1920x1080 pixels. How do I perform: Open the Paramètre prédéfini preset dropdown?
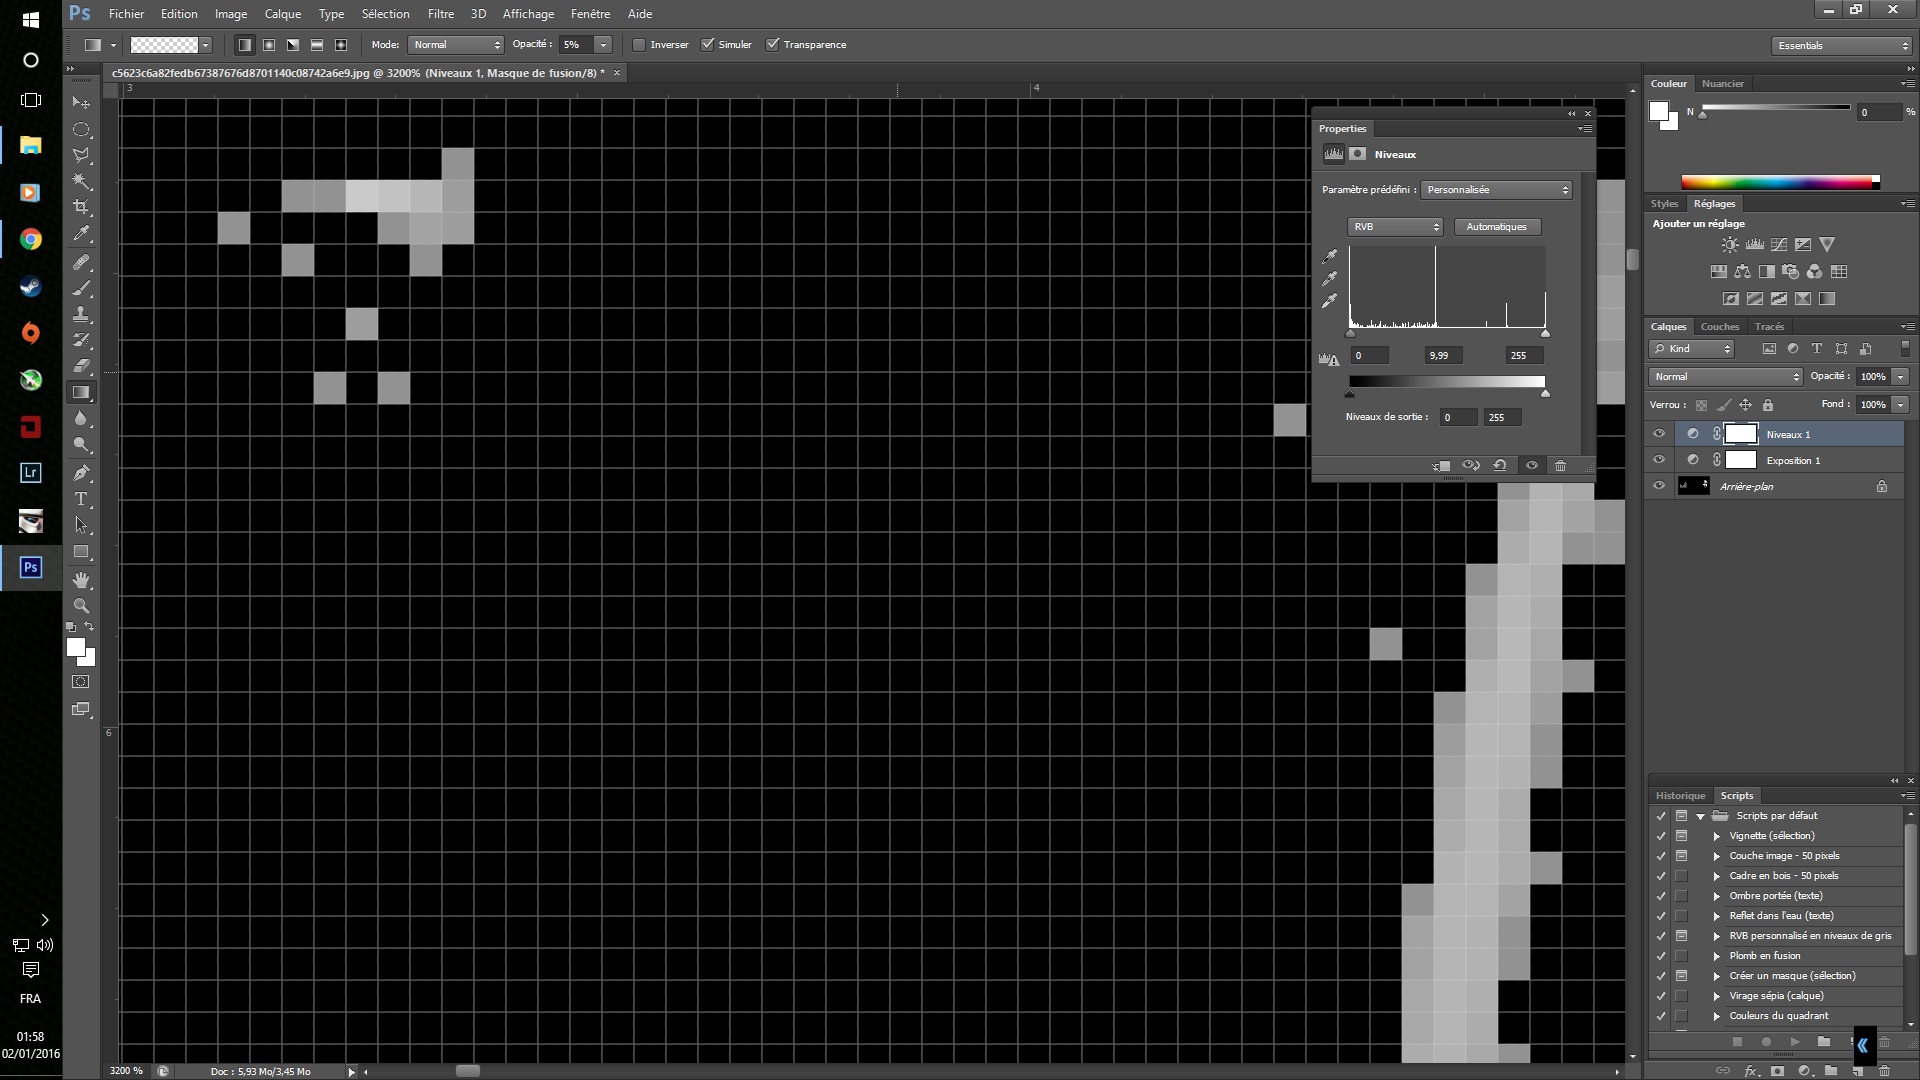1496,190
